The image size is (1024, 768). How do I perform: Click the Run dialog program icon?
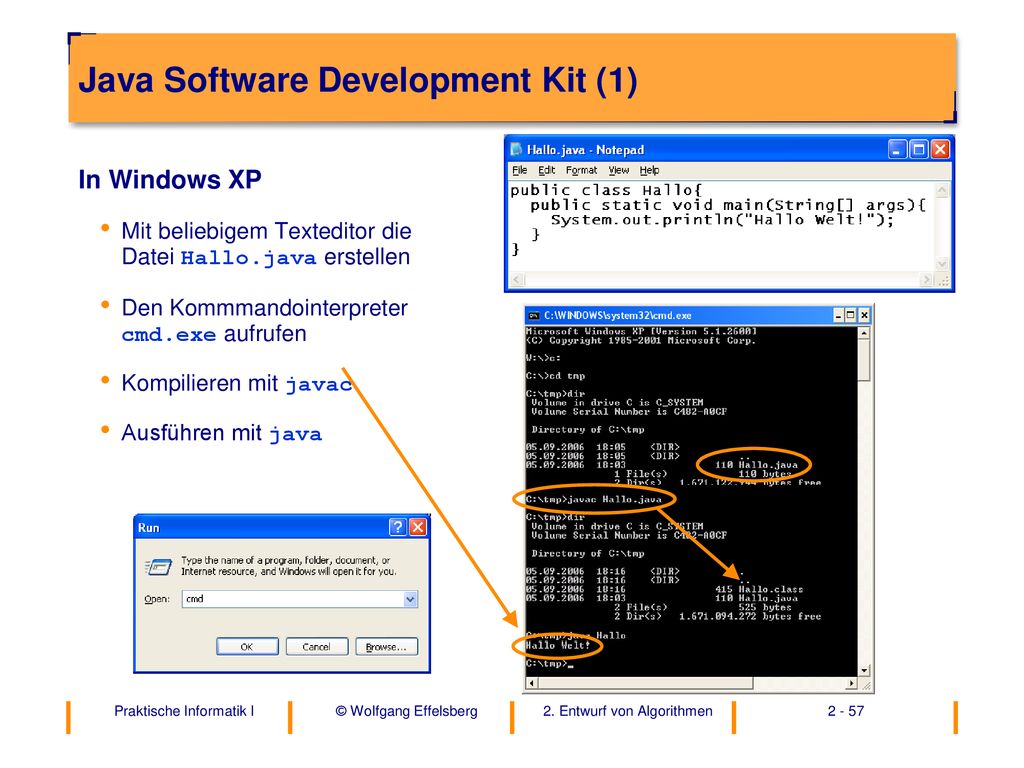pyautogui.click(x=158, y=566)
